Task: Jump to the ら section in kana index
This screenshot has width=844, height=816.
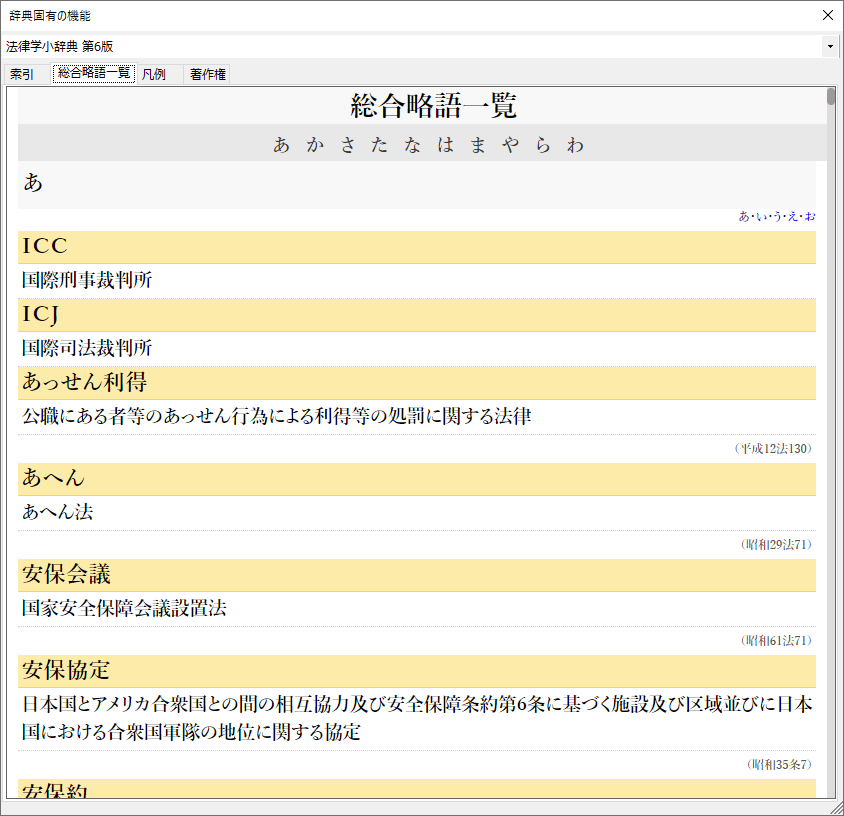Action: point(543,145)
